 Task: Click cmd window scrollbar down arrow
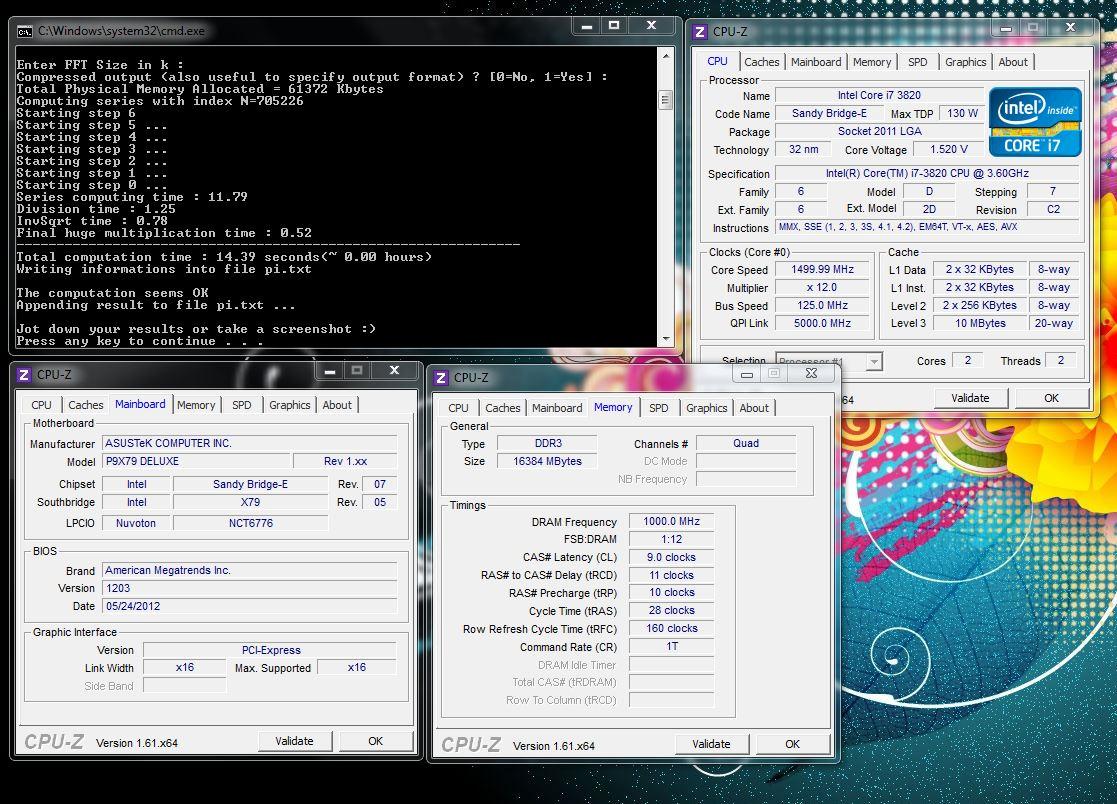tap(665, 339)
